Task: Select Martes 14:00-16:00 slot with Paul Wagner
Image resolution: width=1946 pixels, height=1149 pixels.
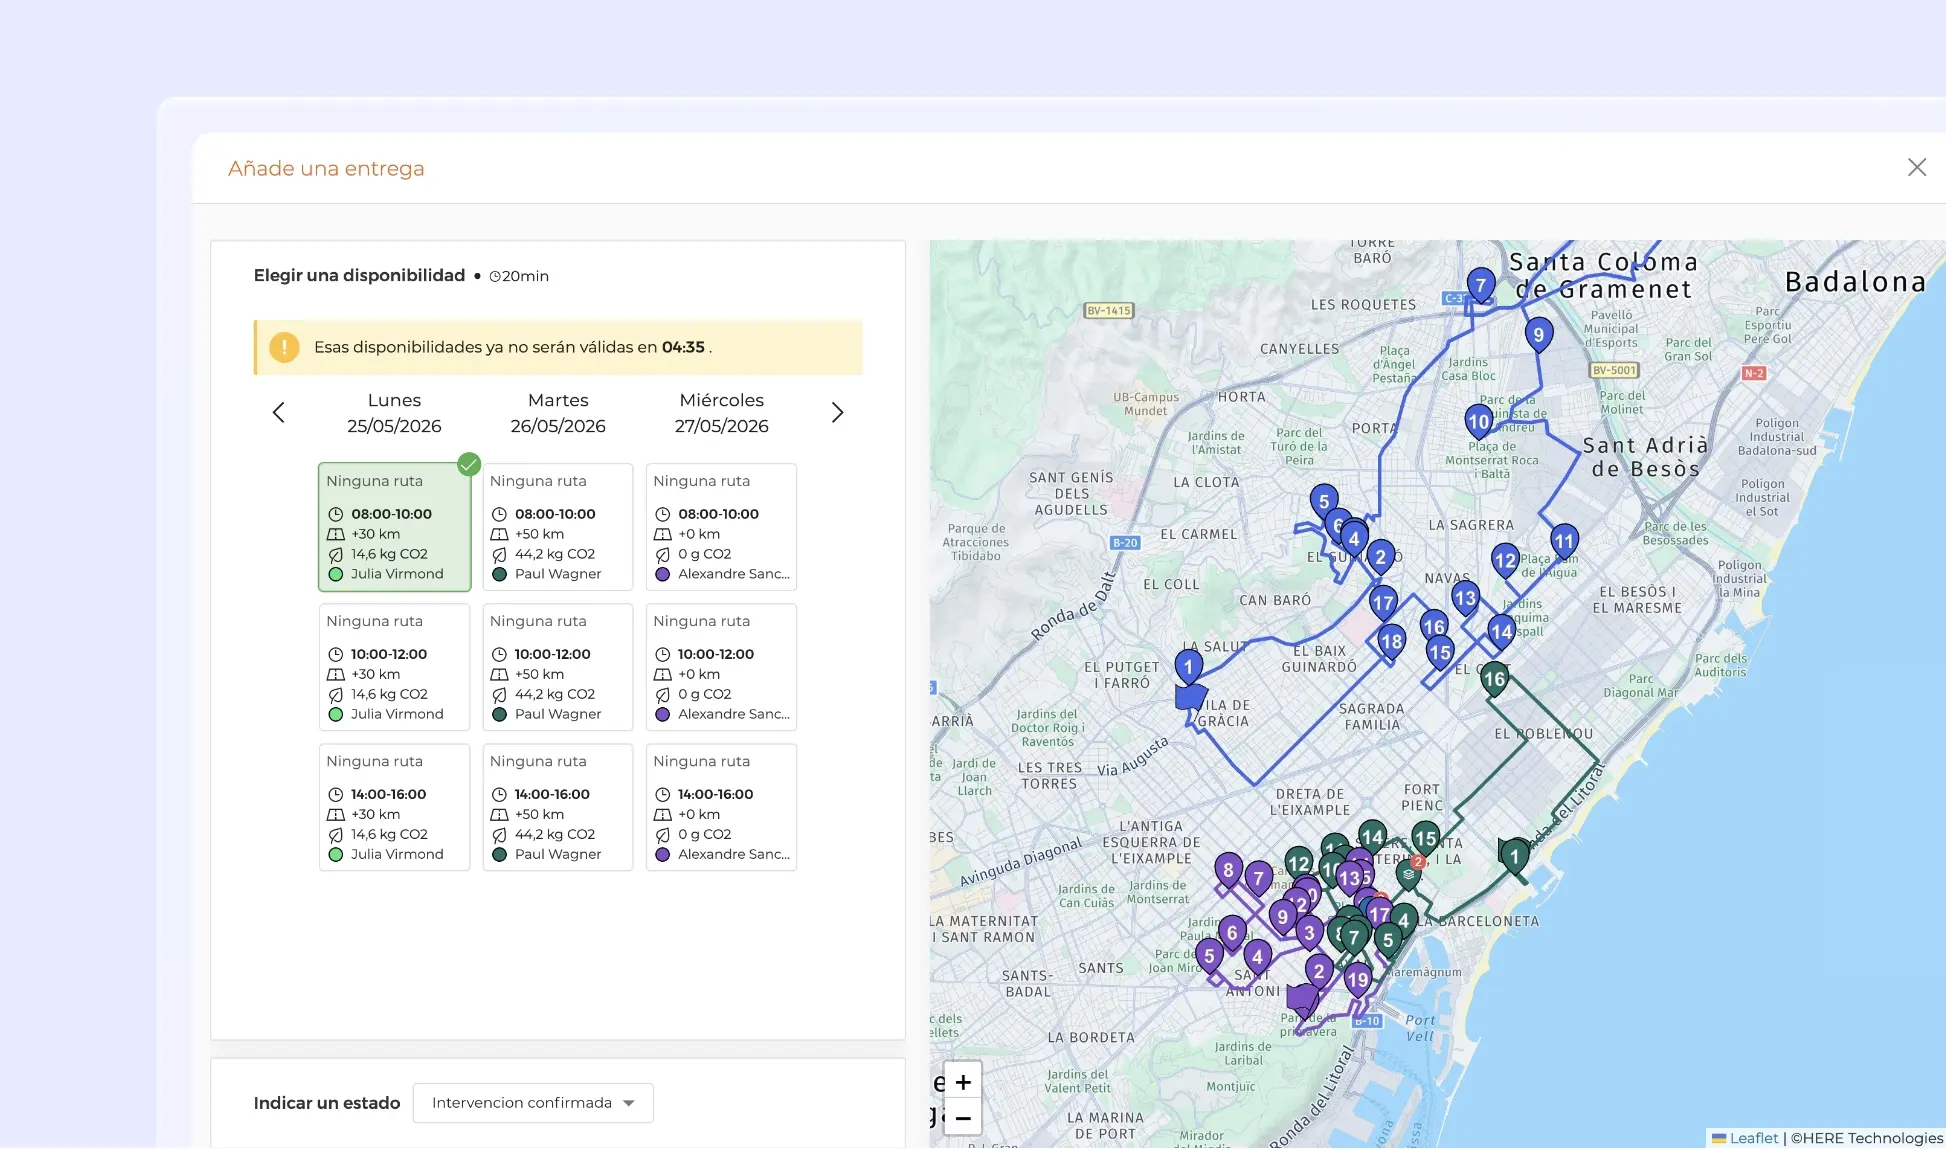Action: tap(558, 807)
